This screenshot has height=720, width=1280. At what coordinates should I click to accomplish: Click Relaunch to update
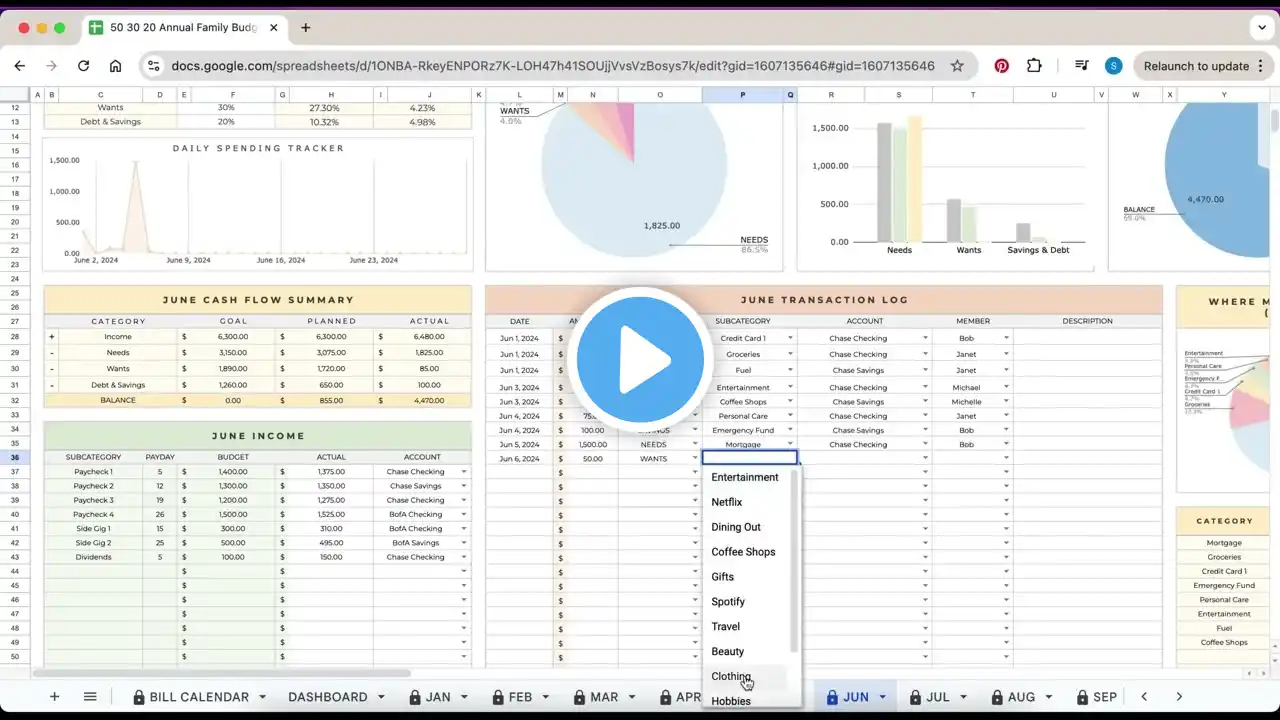[1196, 66]
